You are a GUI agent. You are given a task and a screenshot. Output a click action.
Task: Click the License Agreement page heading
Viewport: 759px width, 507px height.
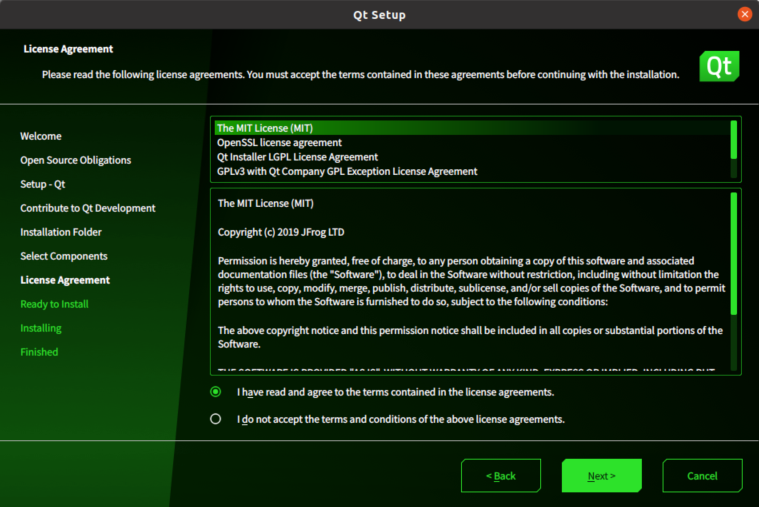tap(68, 49)
